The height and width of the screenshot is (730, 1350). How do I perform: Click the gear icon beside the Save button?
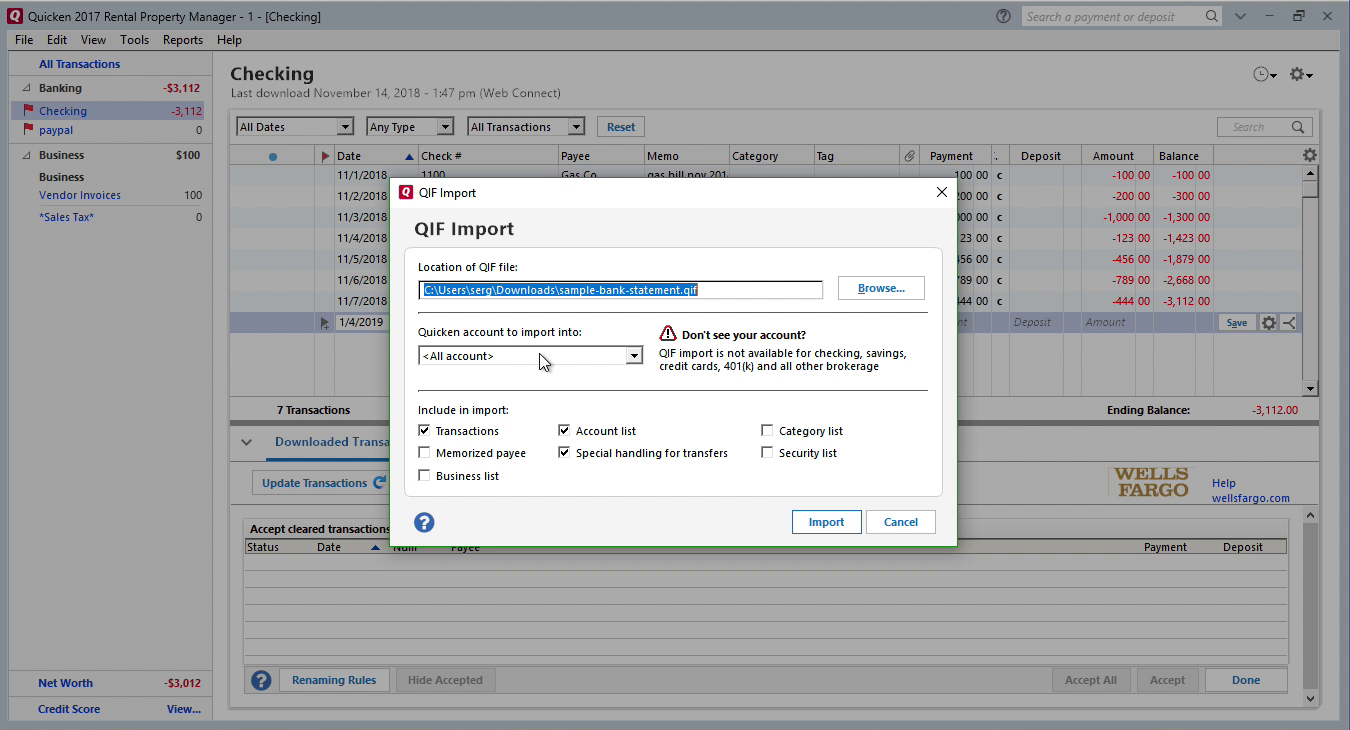(1269, 322)
